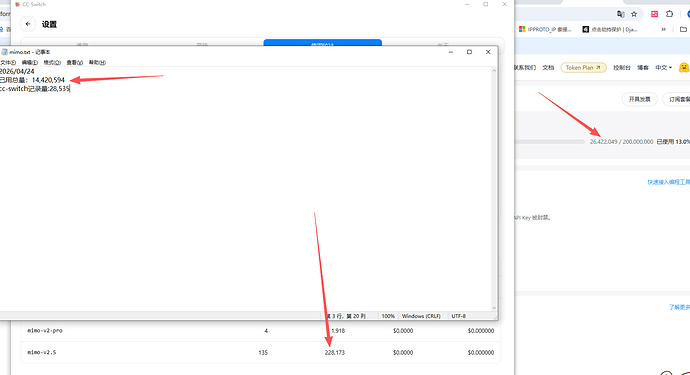
Task: Open 文档 in the page navigation
Action: (x=548, y=68)
